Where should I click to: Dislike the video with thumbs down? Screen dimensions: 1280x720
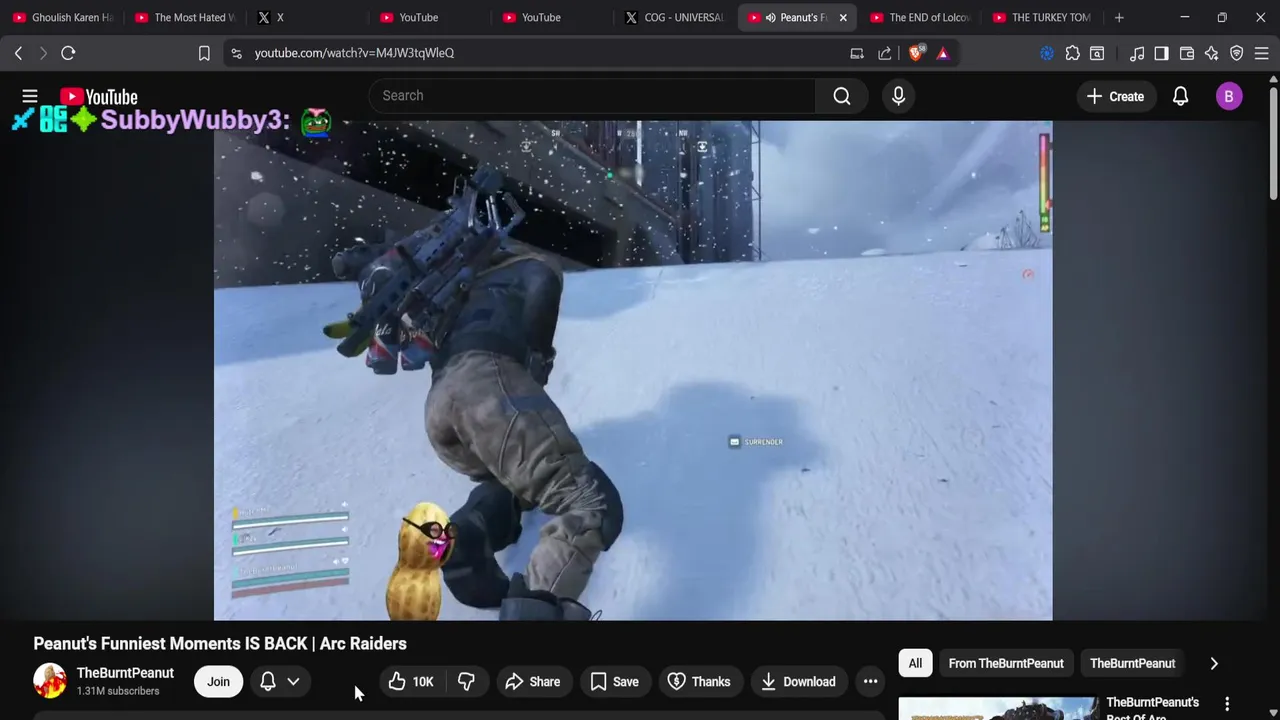pos(466,682)
